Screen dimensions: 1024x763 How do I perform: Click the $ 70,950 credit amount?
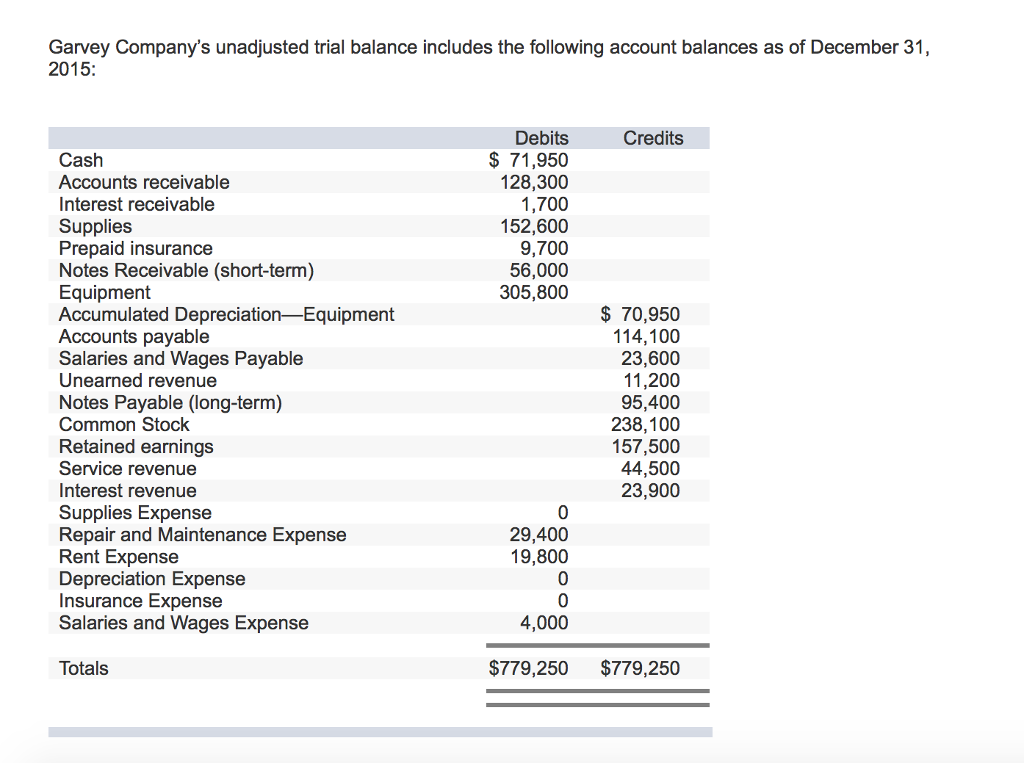[x=640, y=315]
